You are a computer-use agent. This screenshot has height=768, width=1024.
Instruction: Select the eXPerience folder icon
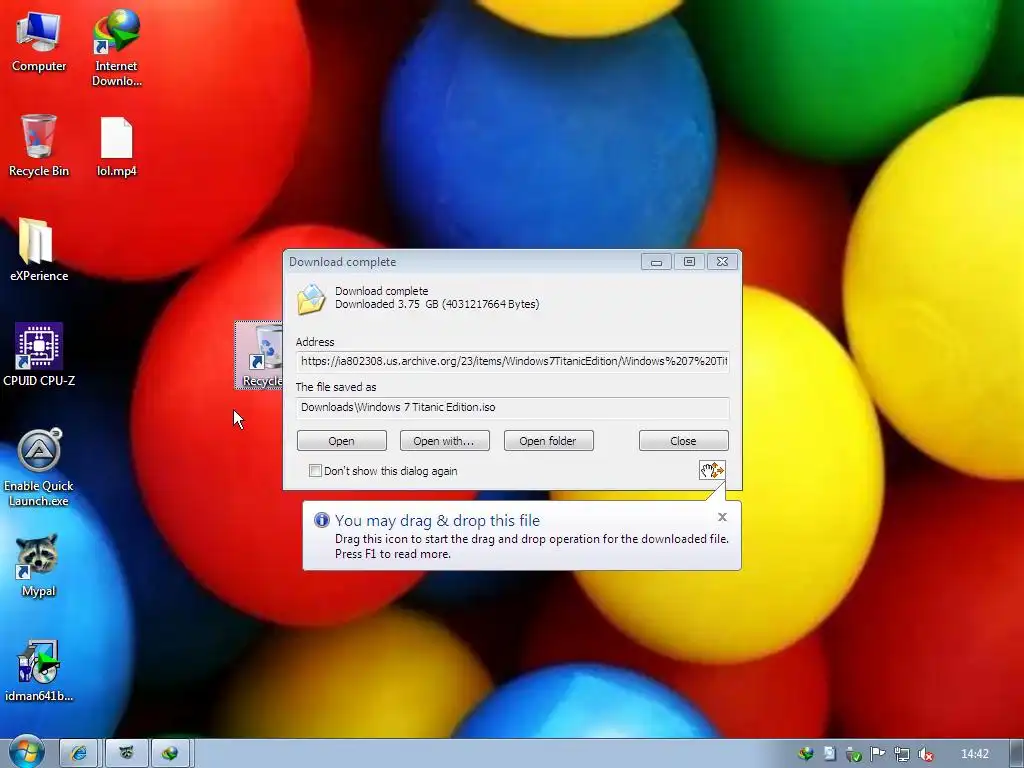pyautogui.click(x=39, y=250)
